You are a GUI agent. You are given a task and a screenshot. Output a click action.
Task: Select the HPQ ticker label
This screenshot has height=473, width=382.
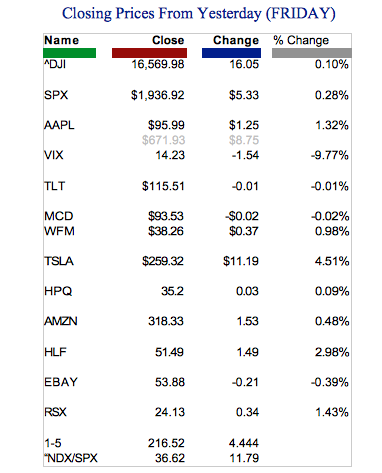click(58, 291)
